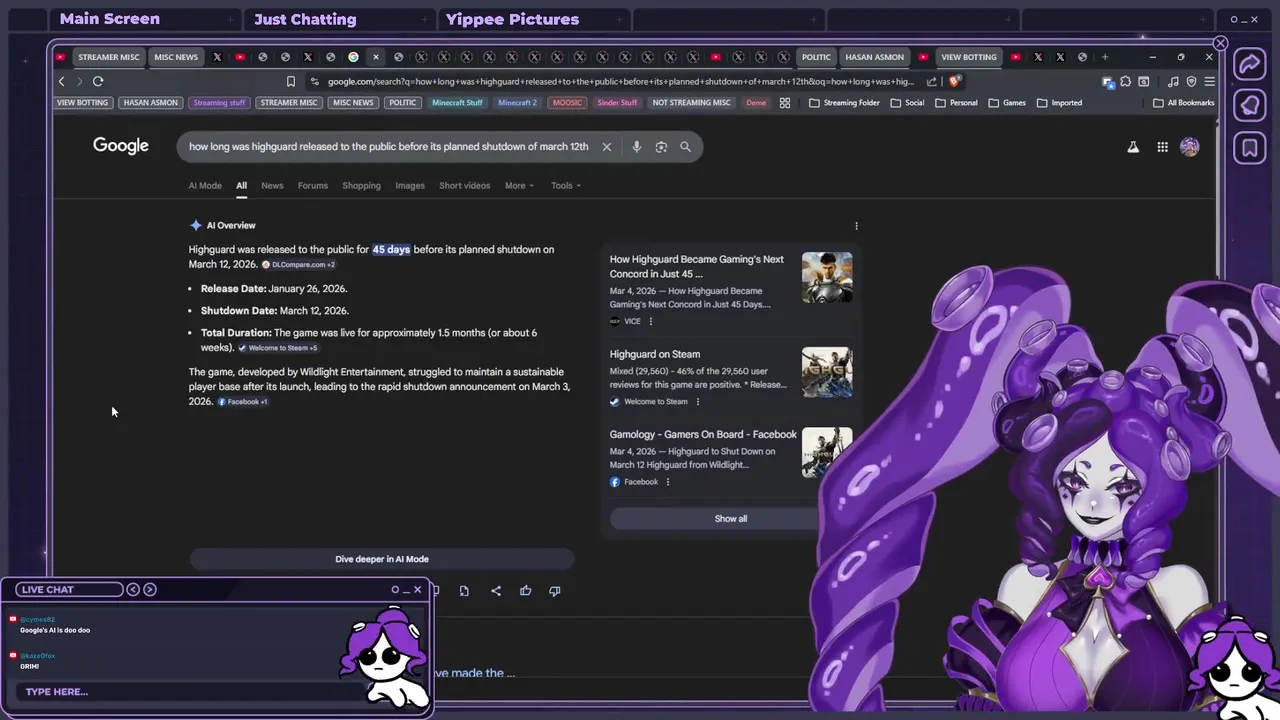Open more options next to Facebook source
This screenshot has width=1280, height=720.
(668, 482)
